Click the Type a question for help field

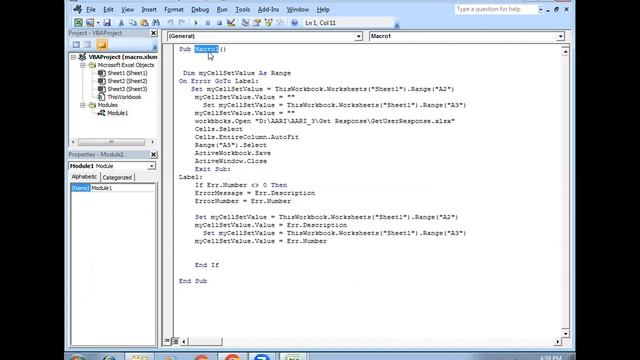496,9
